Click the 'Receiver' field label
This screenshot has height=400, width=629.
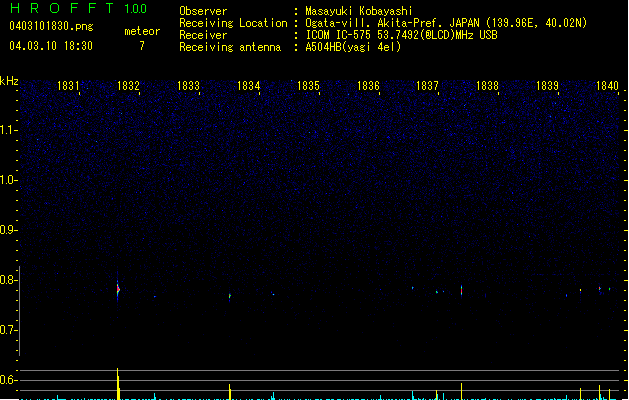203,35
